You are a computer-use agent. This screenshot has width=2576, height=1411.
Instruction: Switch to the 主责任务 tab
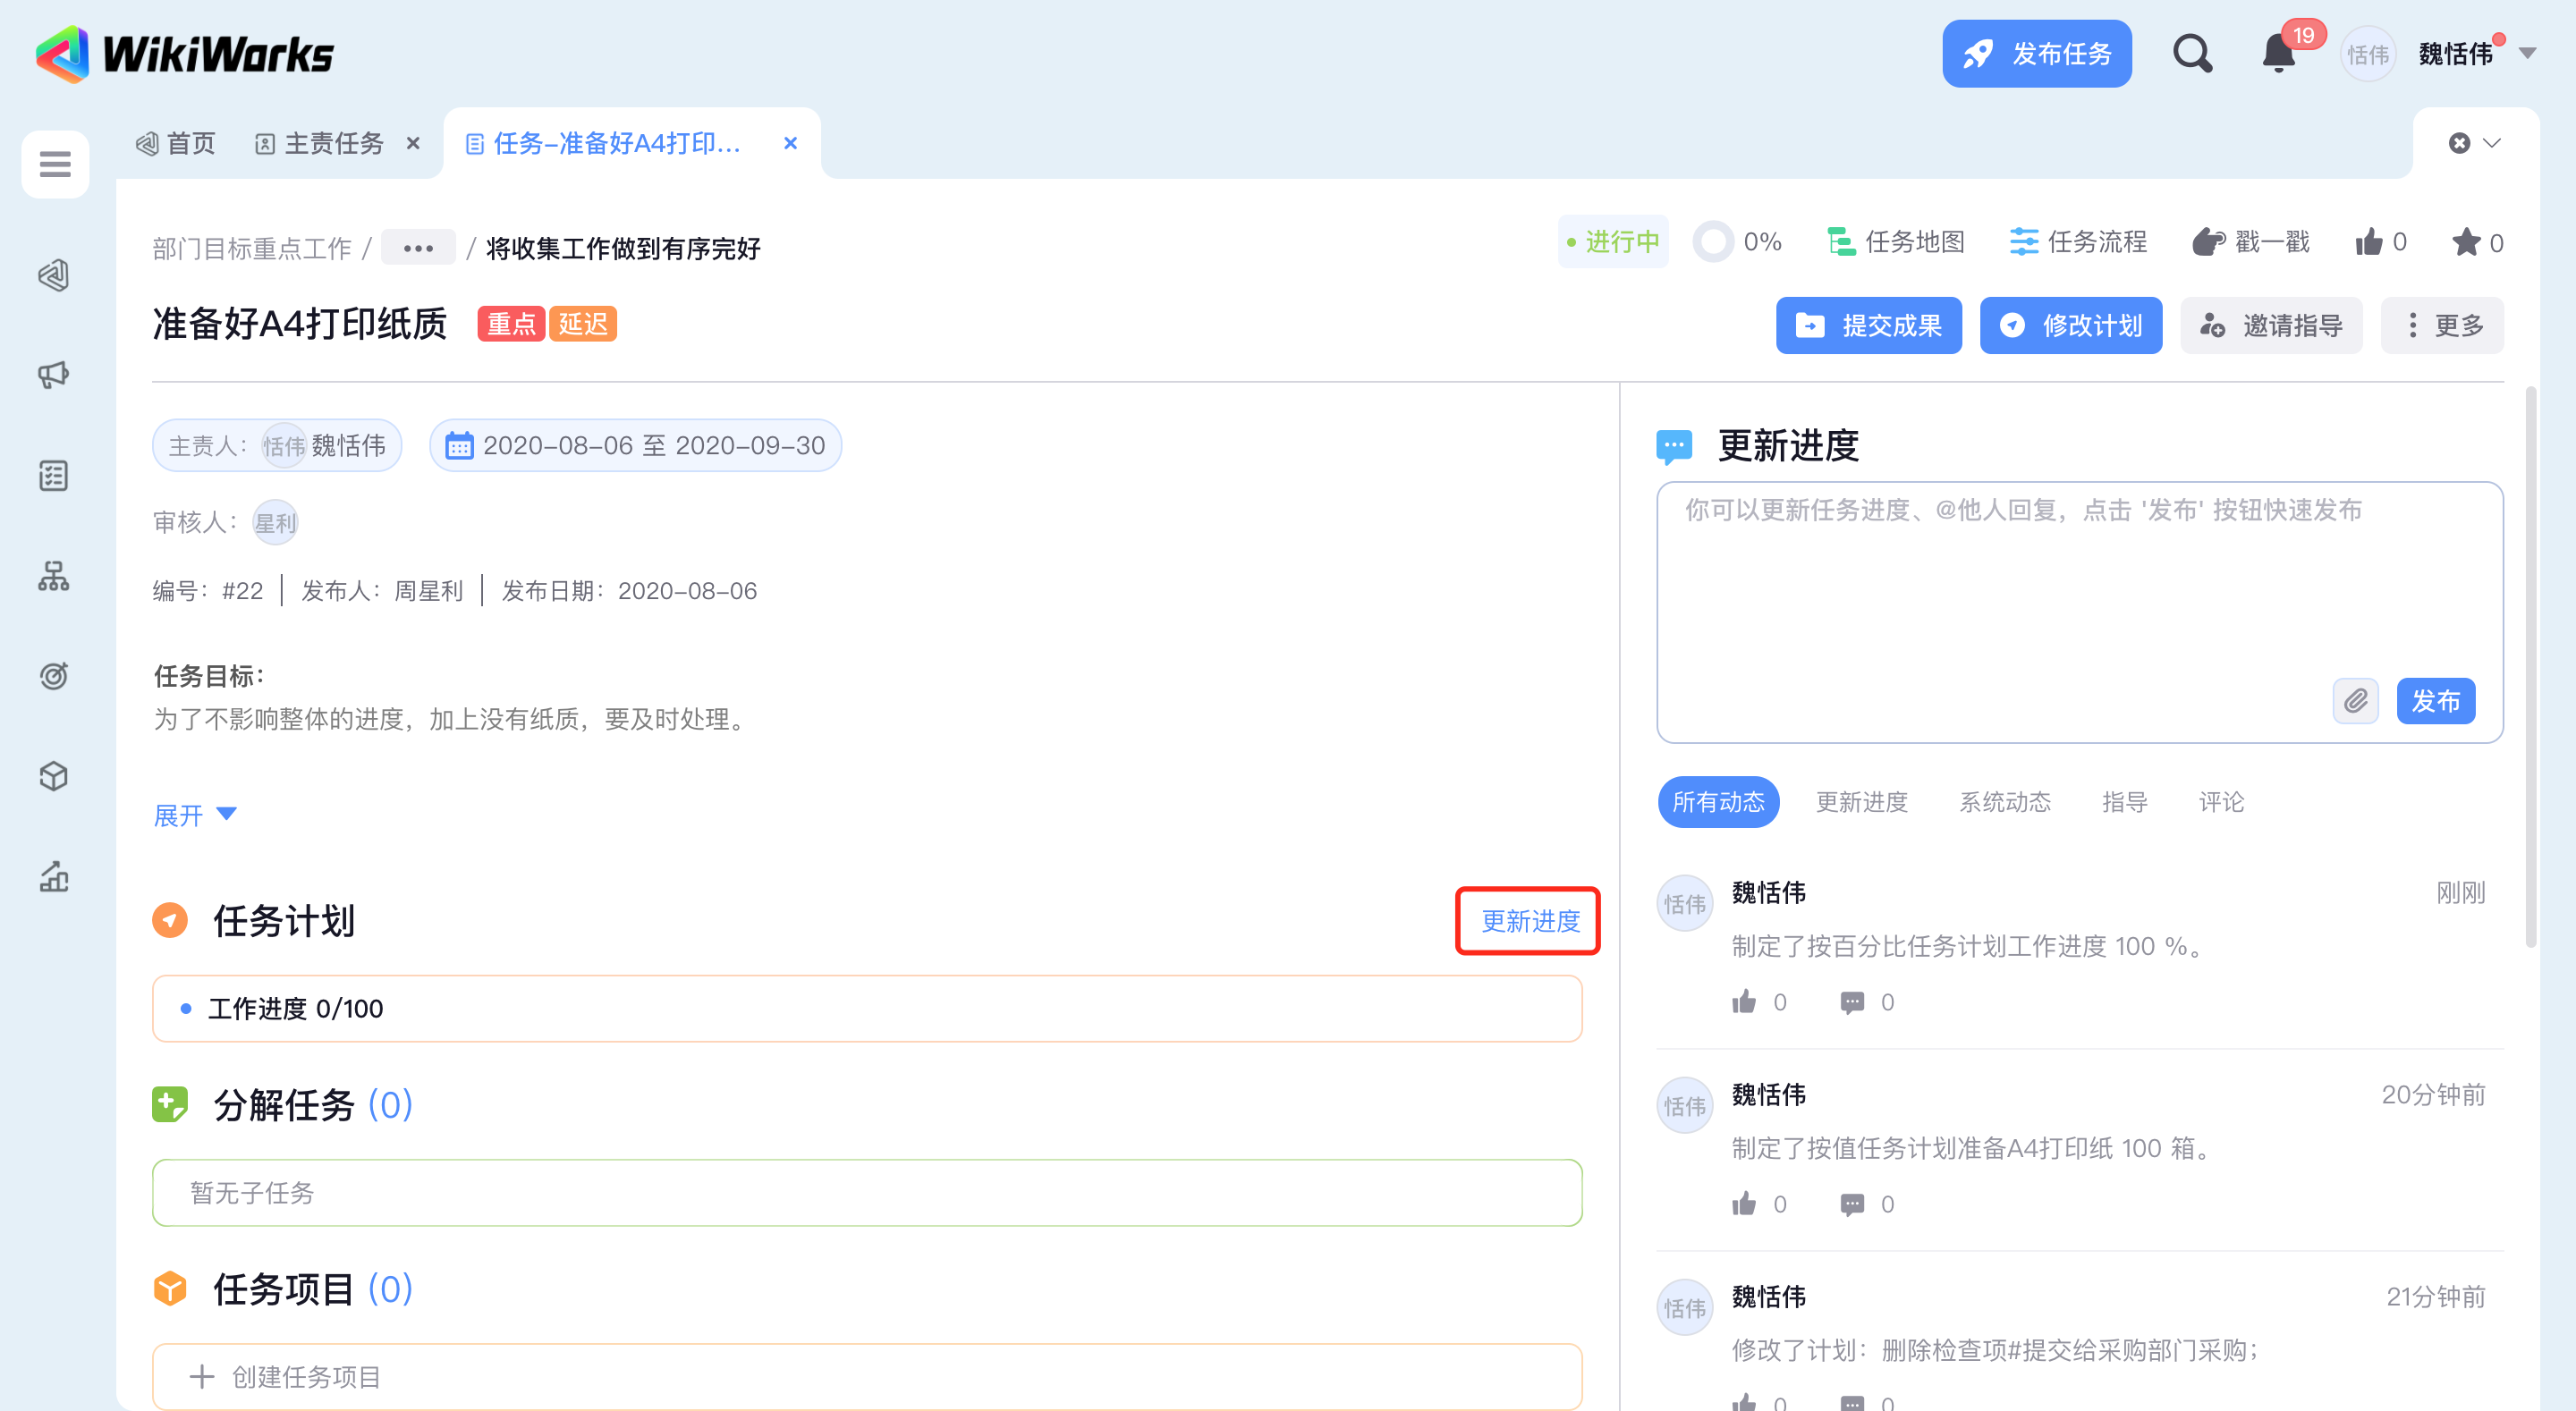coord(333,144)
